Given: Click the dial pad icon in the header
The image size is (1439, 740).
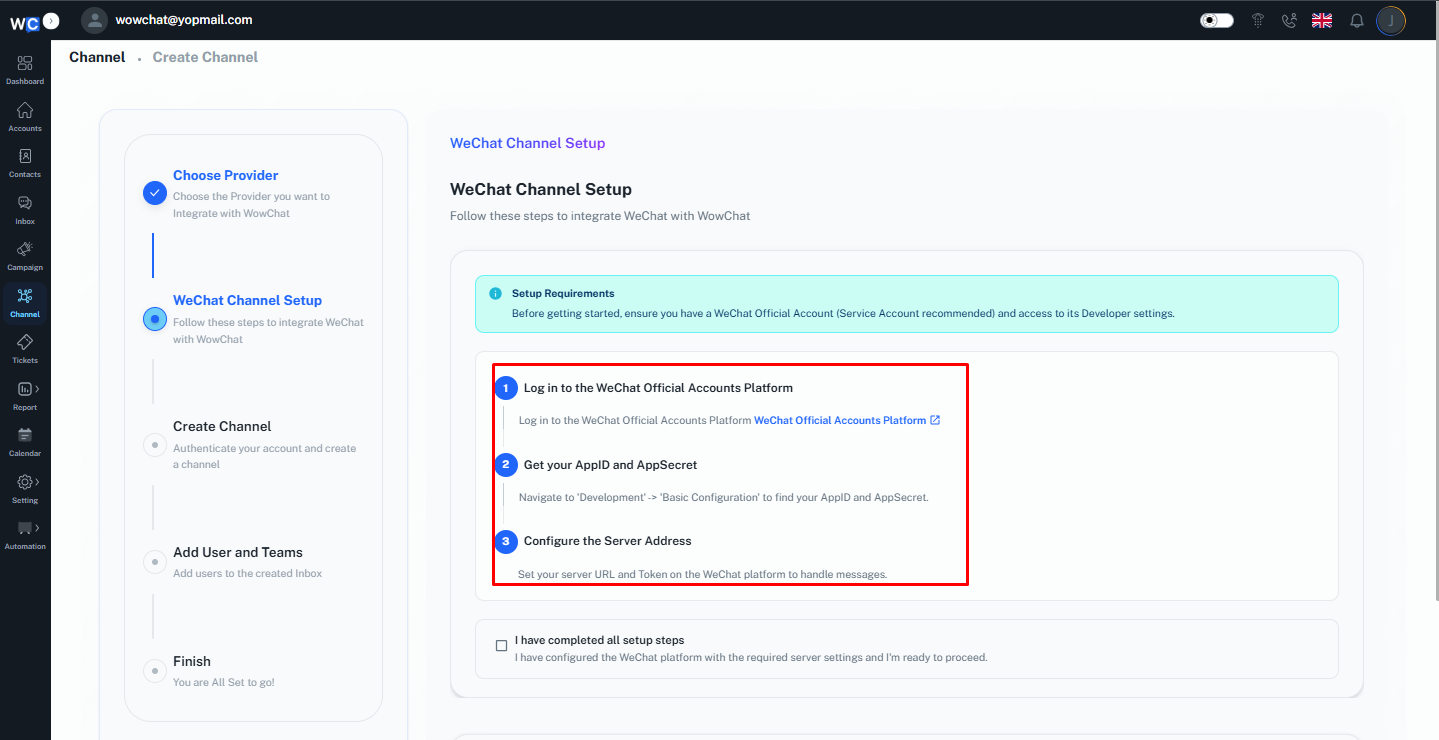Looking at the screenshot, I should (1258, 20).
